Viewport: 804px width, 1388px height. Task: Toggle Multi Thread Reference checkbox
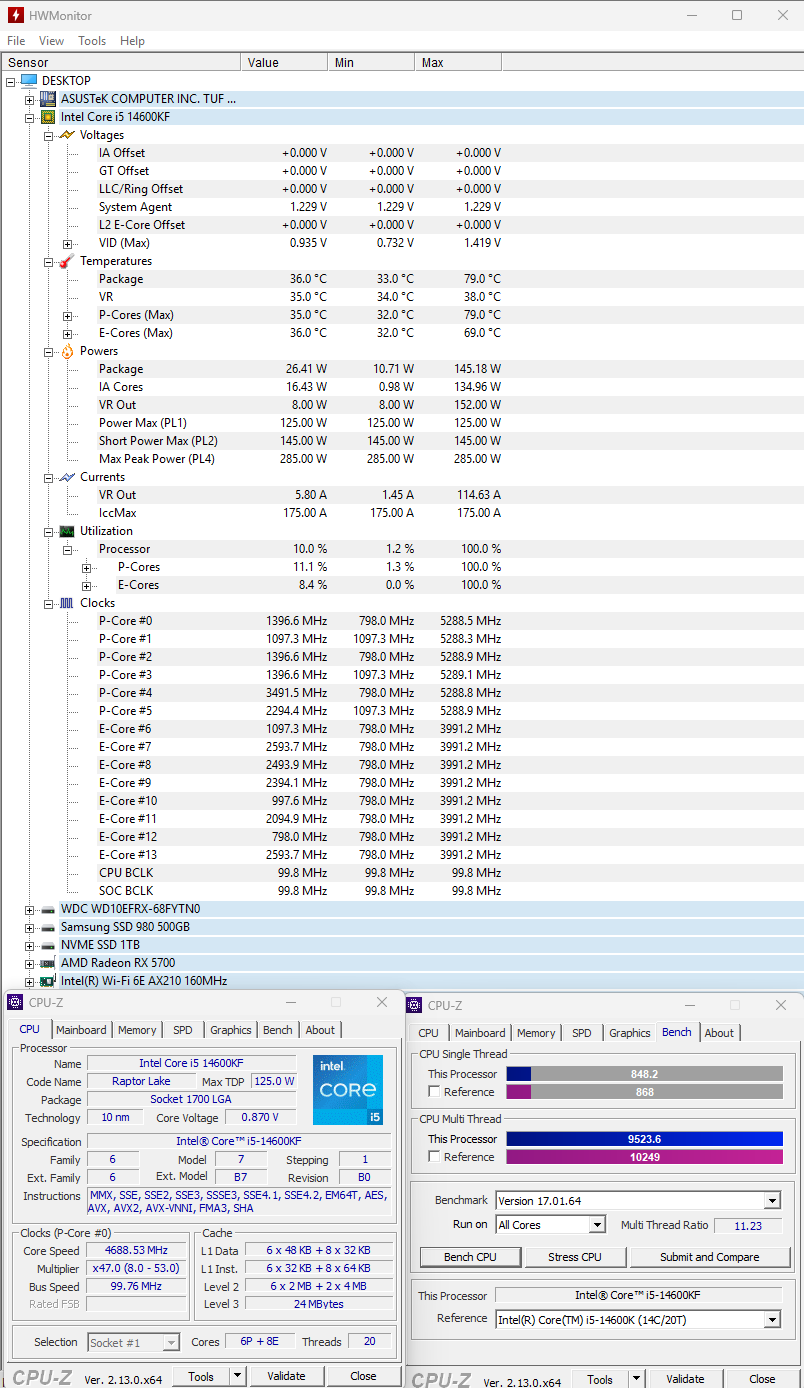(x=434, y=1157)
